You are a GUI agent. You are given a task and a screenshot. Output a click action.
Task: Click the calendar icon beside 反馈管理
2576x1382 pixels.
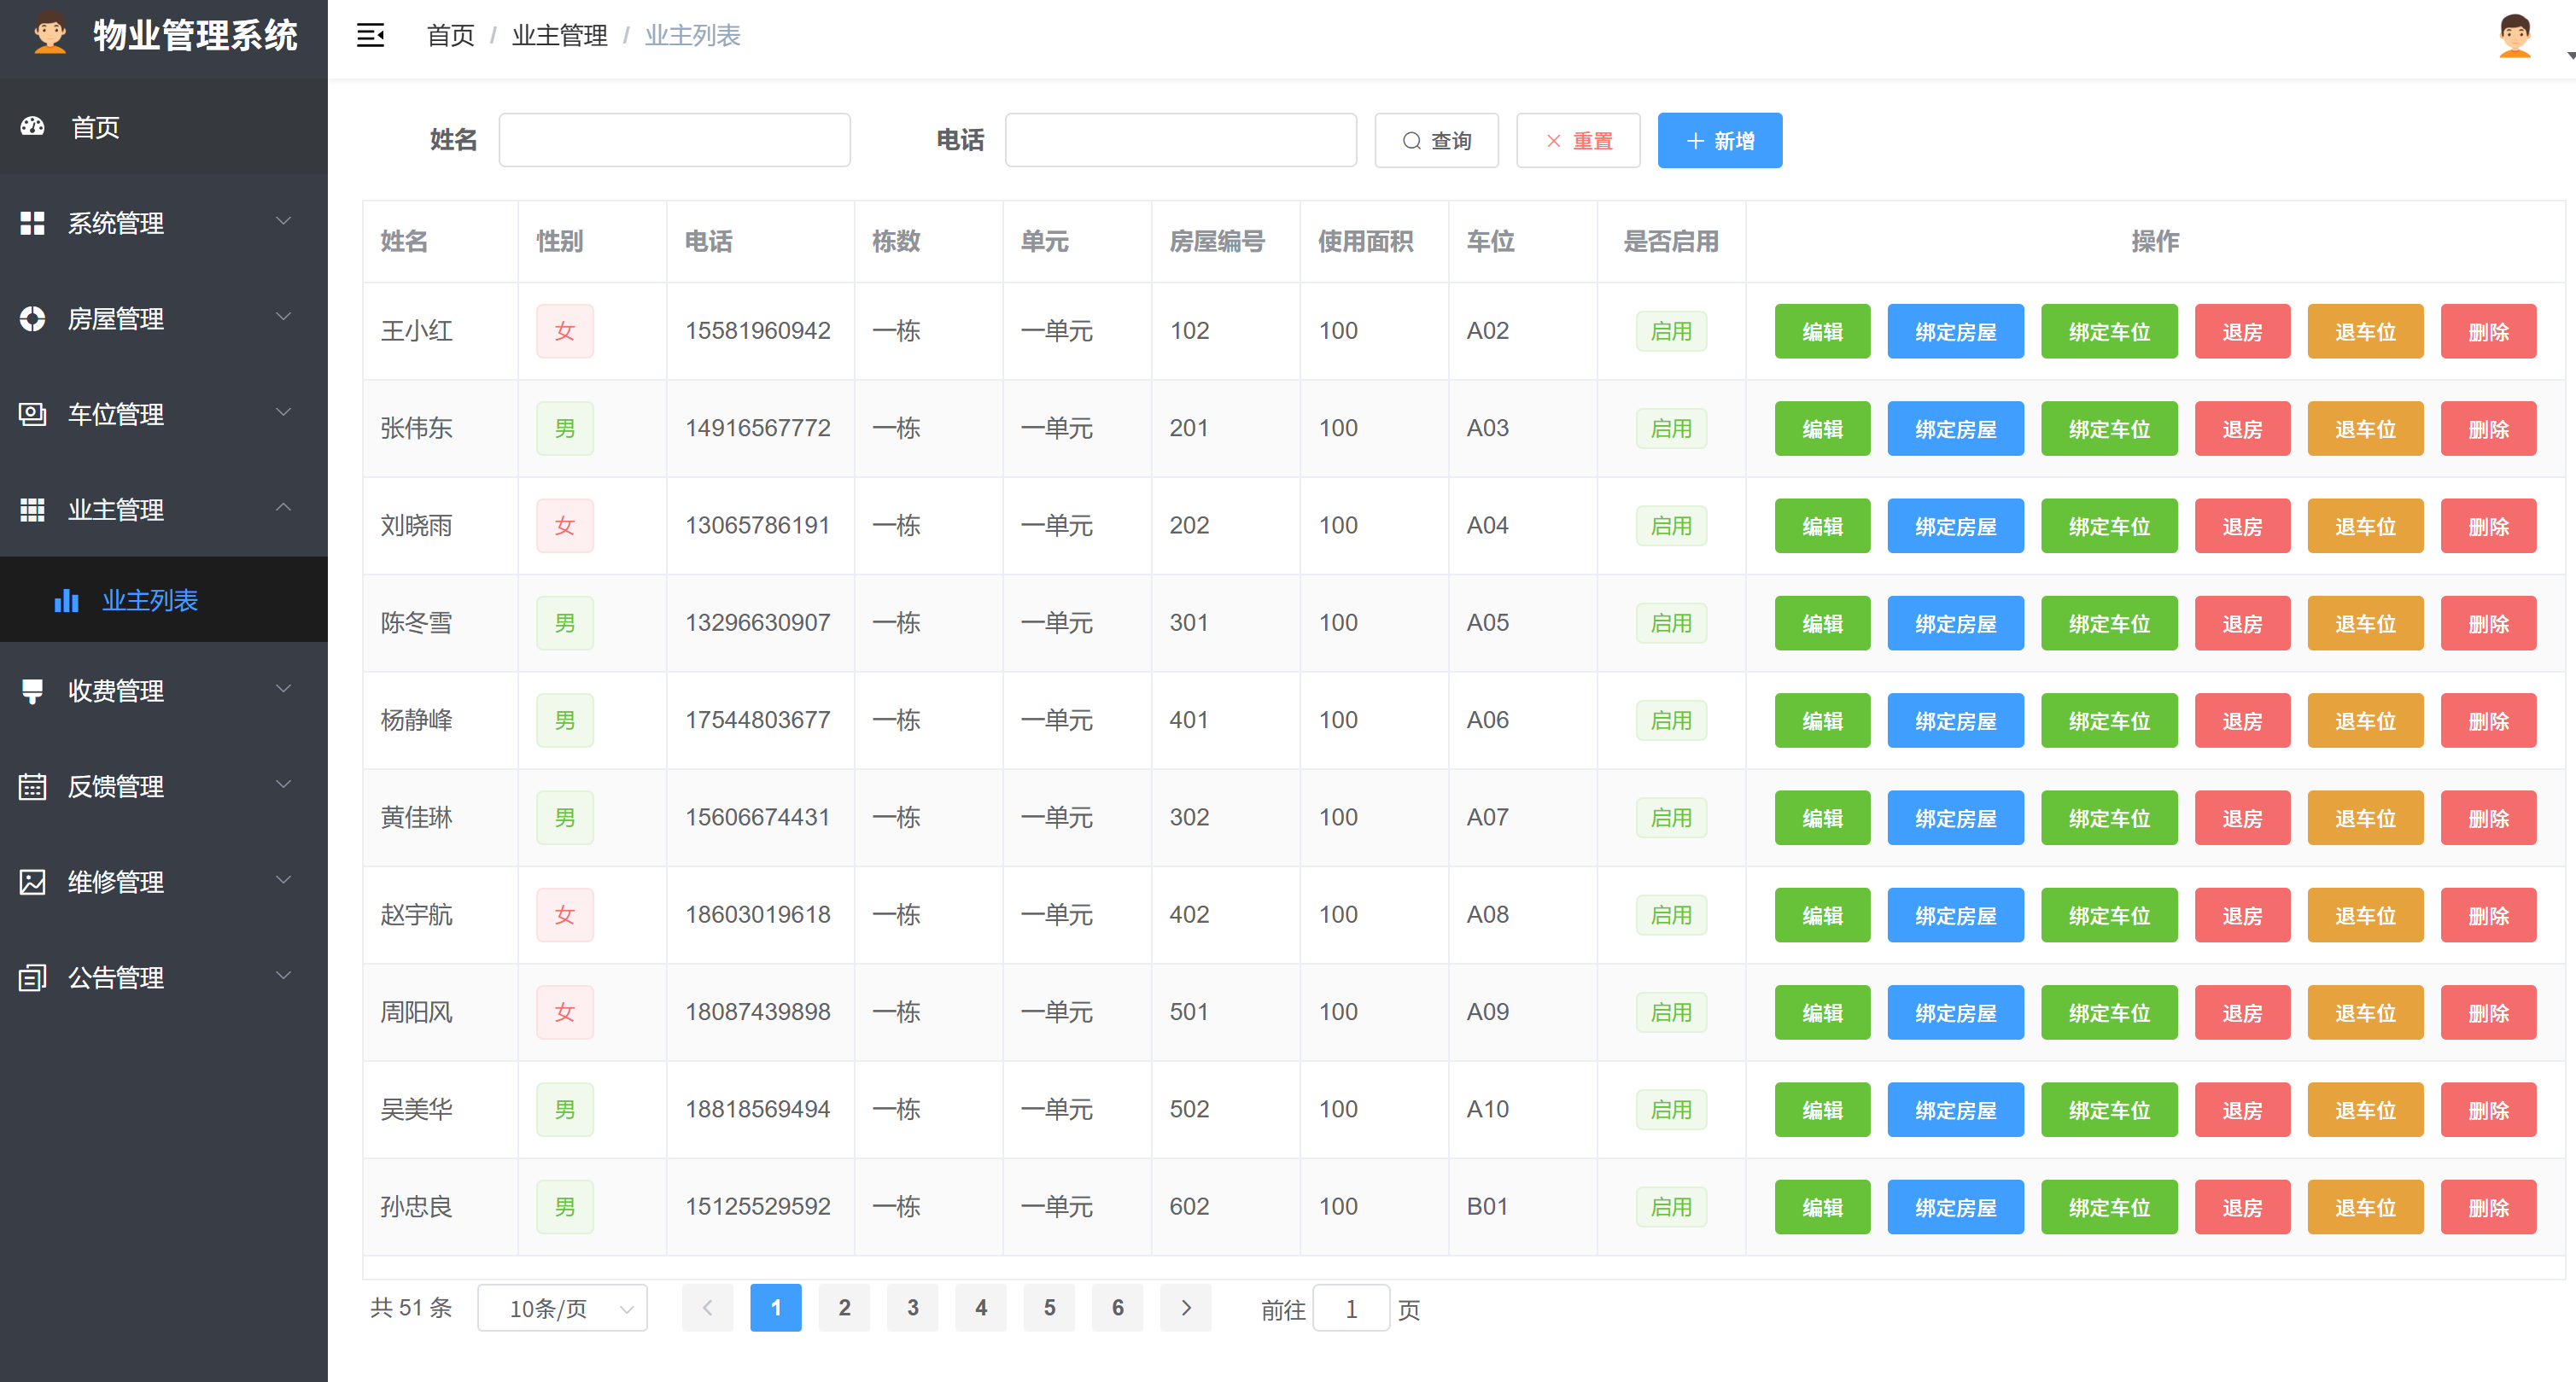pos(33,786)
